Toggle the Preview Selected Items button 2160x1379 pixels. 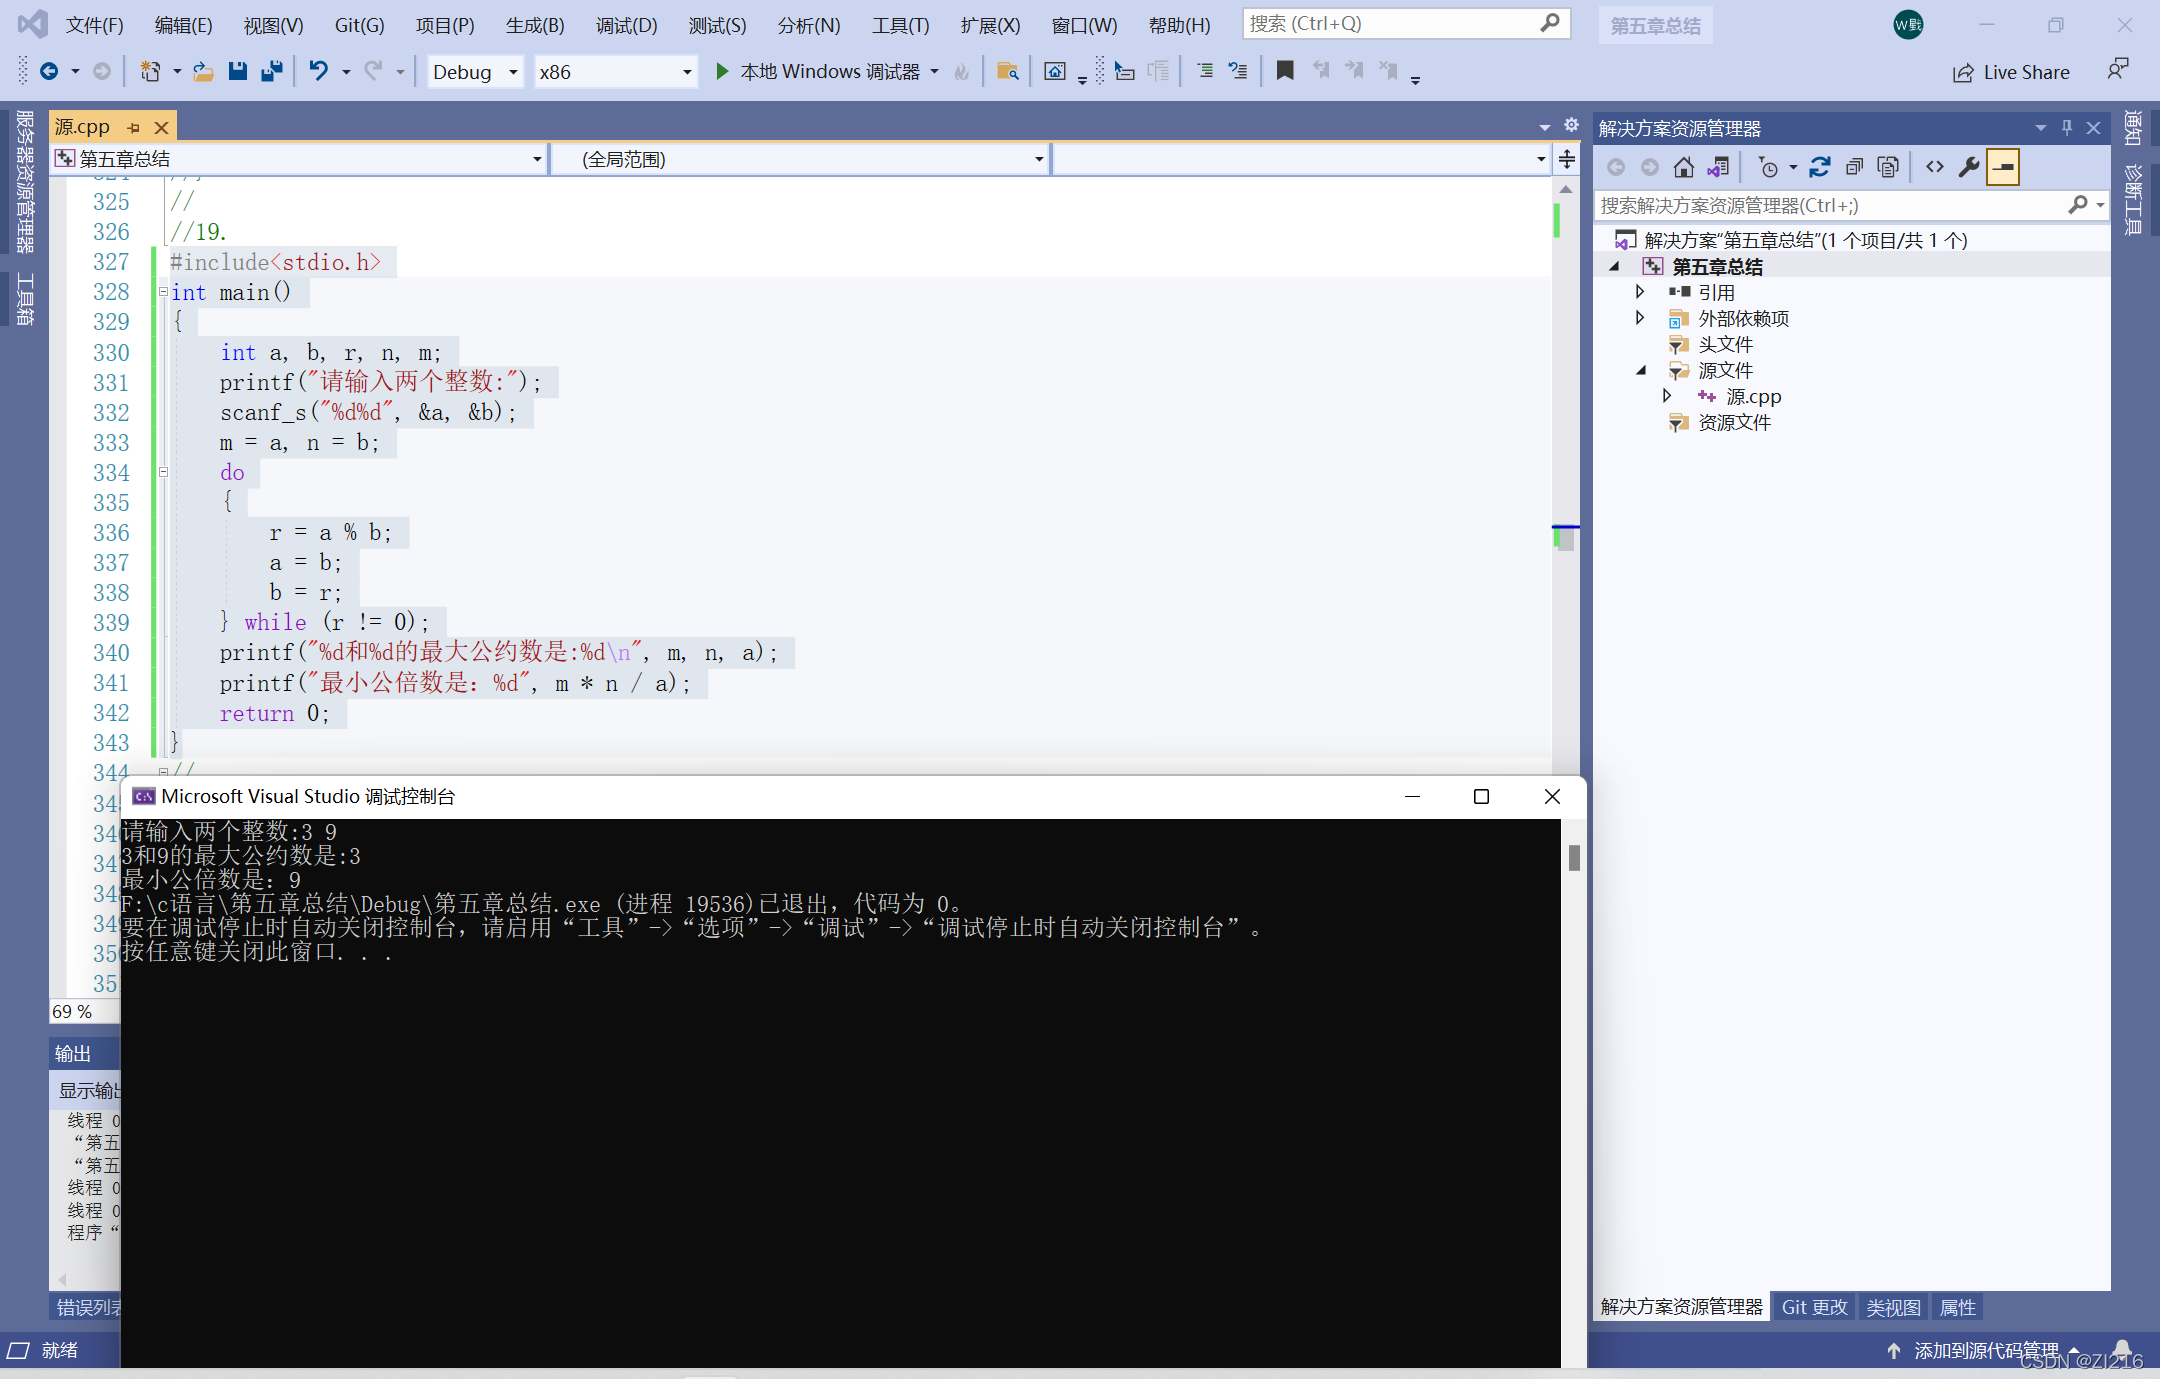pos(2003,167)
